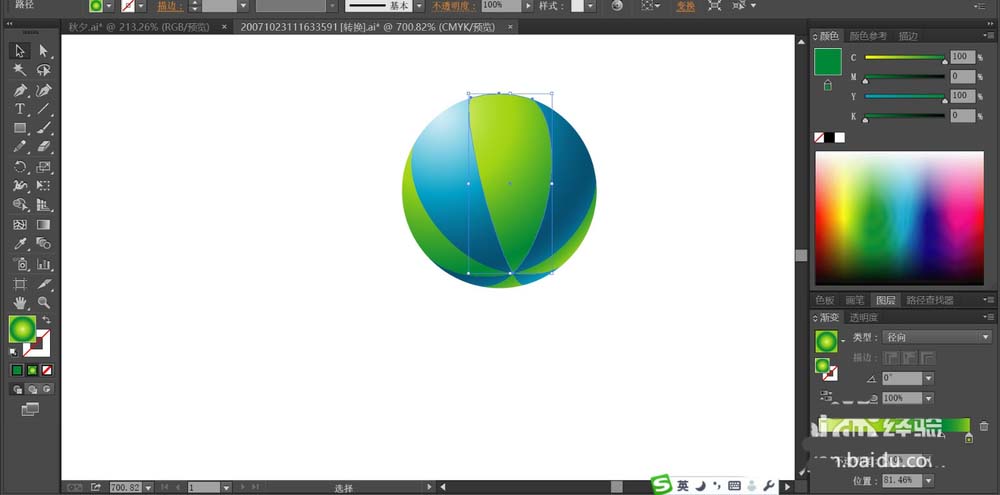The image size is (1000, 495).
Task: Select the Gradient tool in toolbox
Action: pos(43,225)
